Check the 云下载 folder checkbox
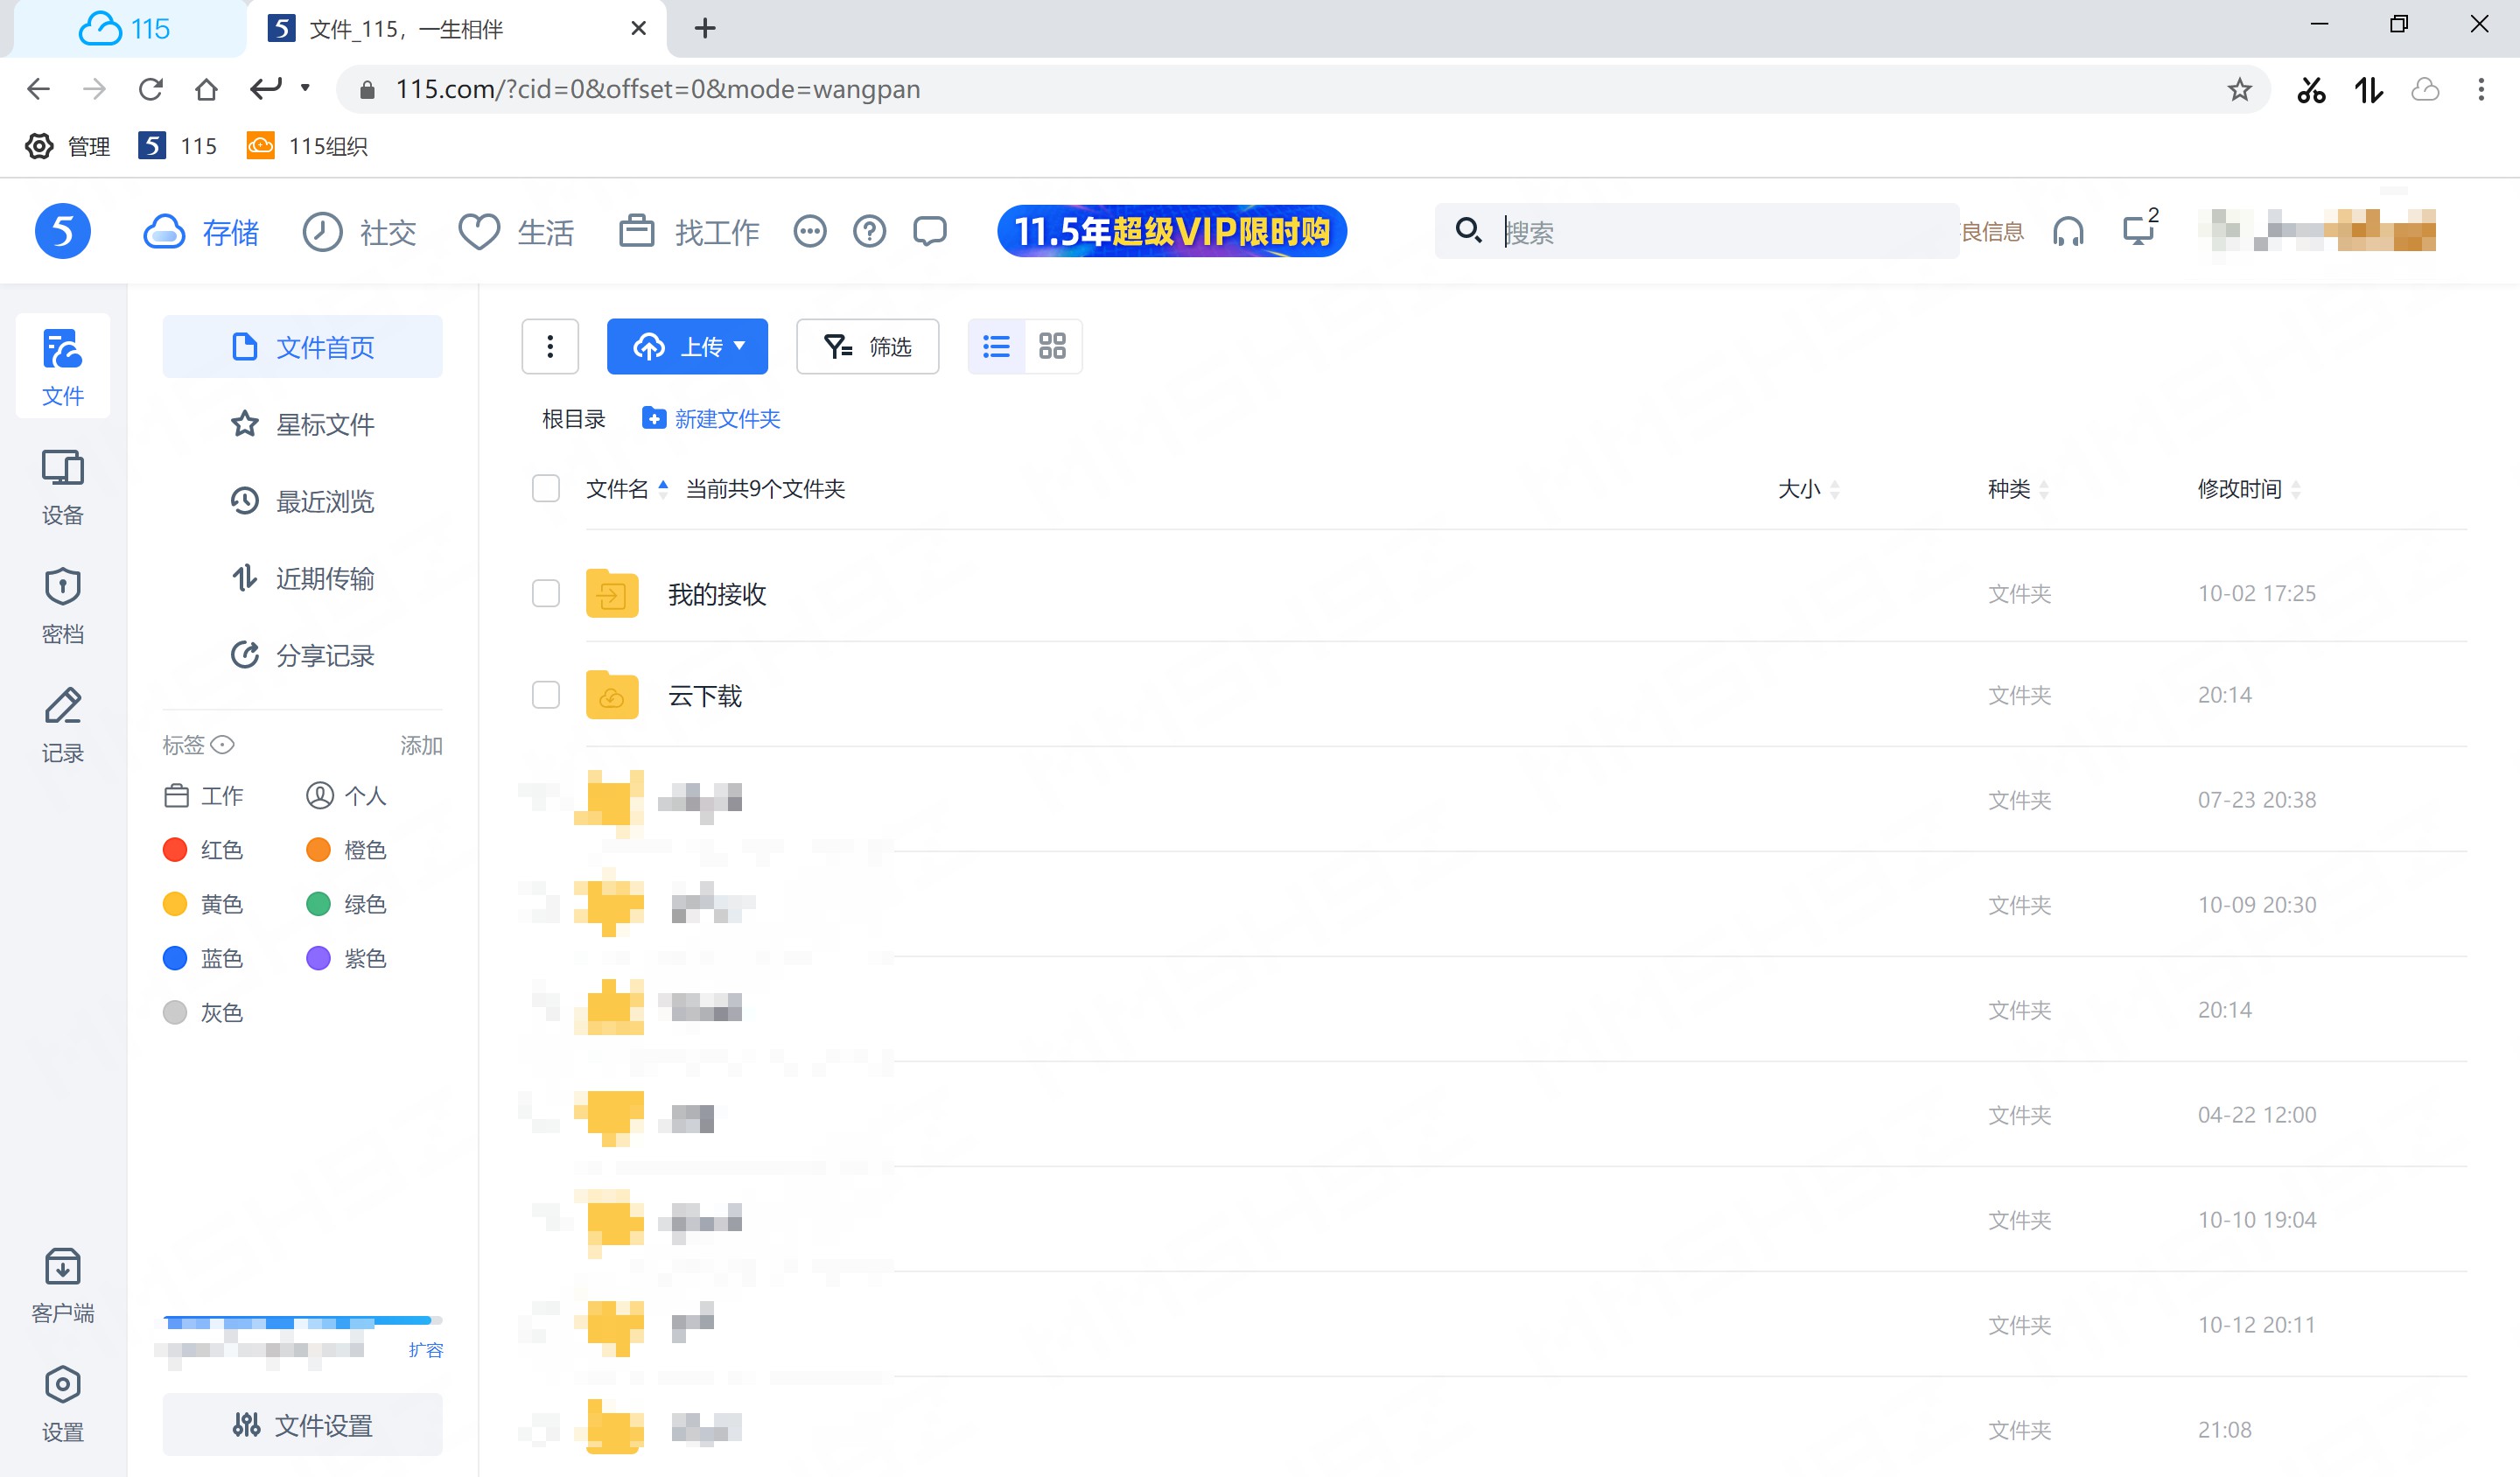The height and width of the screenshot is (1477, 2520). point(546,695)
